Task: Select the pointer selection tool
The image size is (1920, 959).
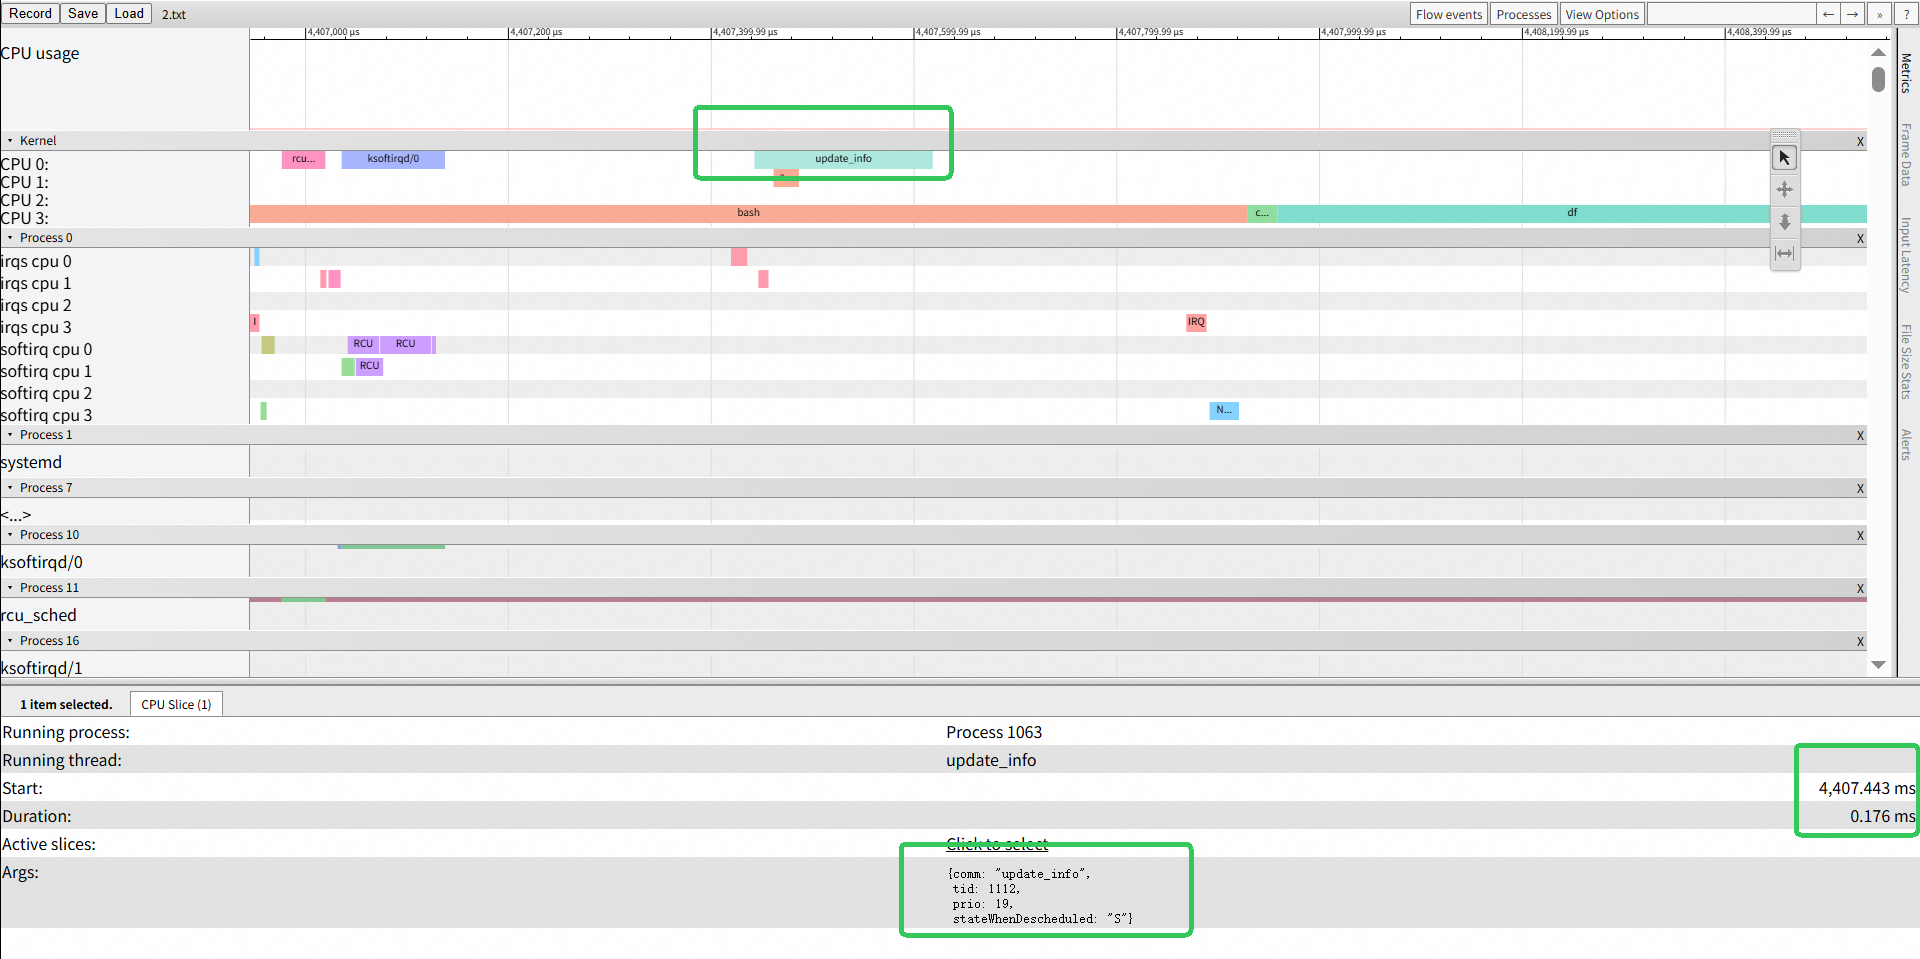Action: 1784,158
